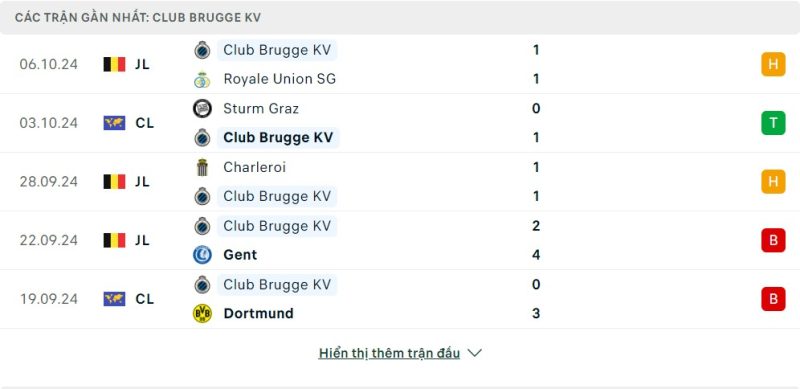
Task: Click the Champions League icon on 03.10.24 match
Action: click(114, 123)
